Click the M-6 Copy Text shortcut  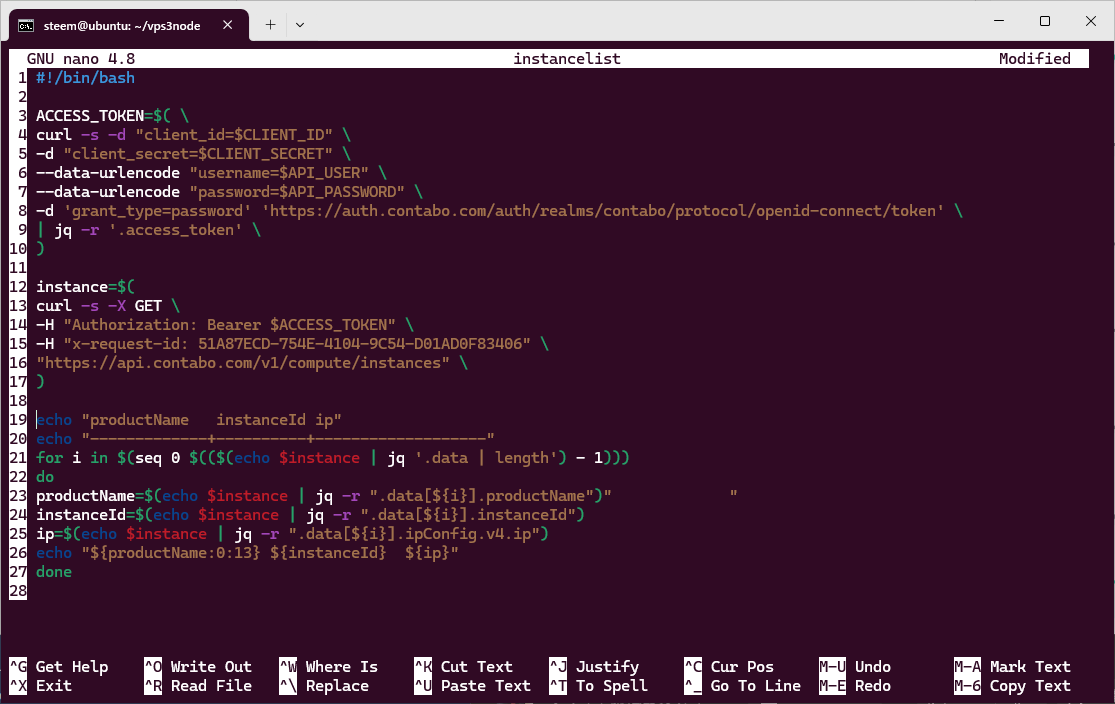click(x=1012, y=686)
